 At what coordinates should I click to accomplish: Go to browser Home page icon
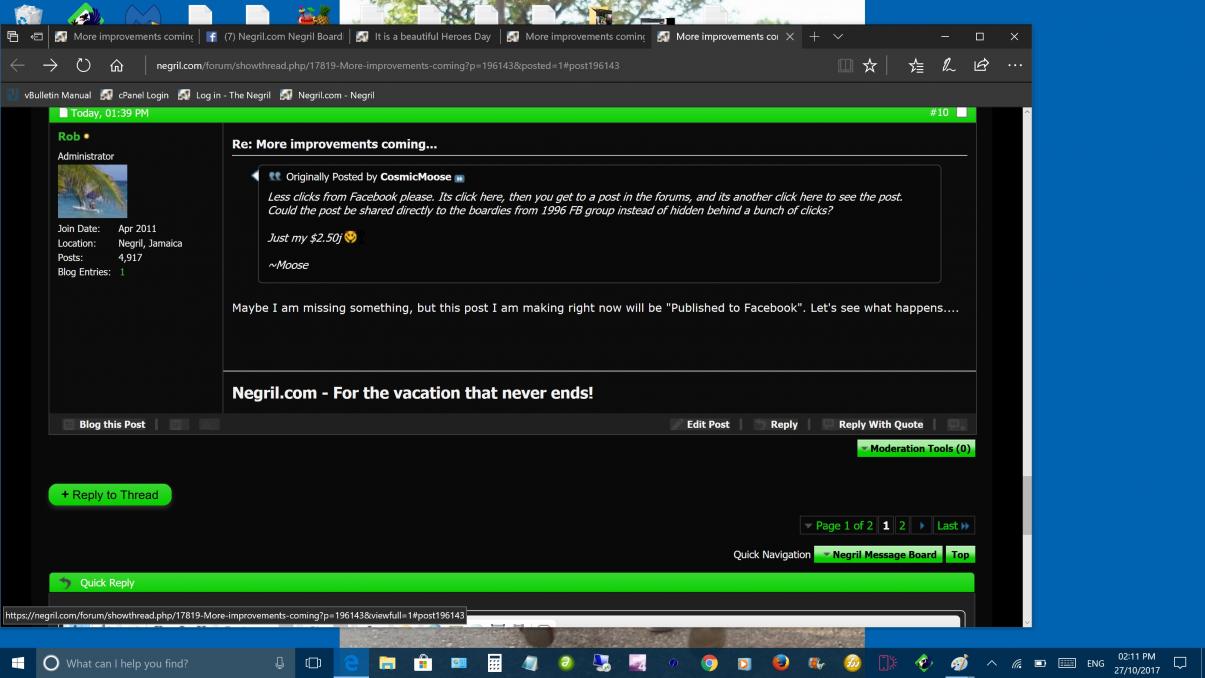[116, 66]
